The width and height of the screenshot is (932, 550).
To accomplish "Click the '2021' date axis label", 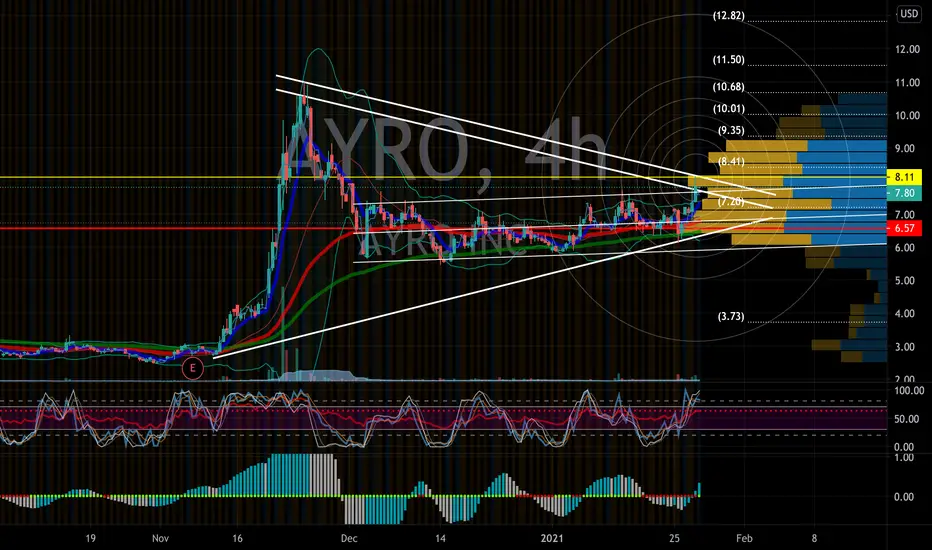I will pos(552,539).
